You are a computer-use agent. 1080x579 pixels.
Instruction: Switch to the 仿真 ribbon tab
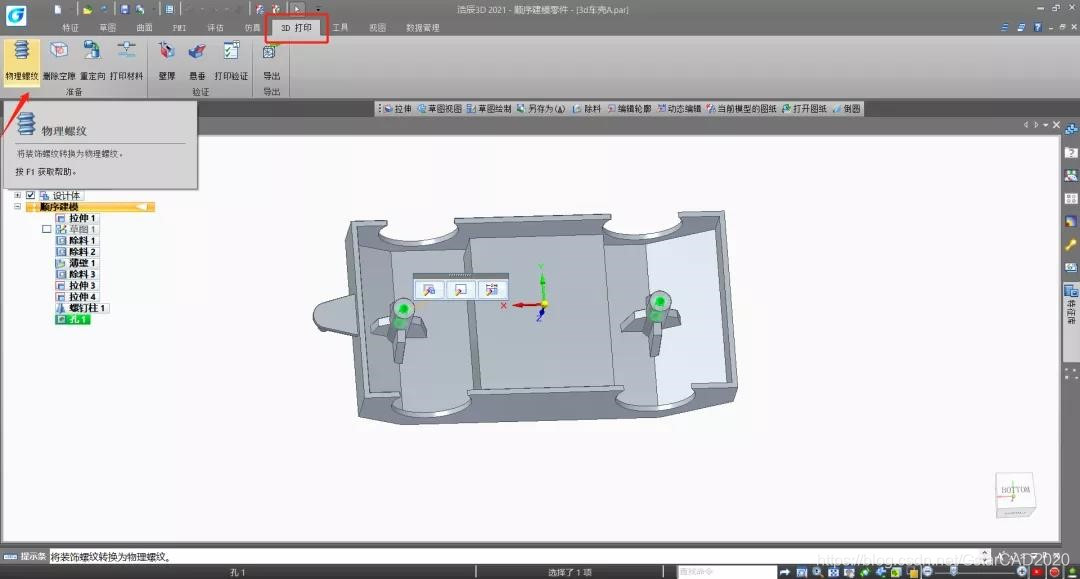point(252,28)
